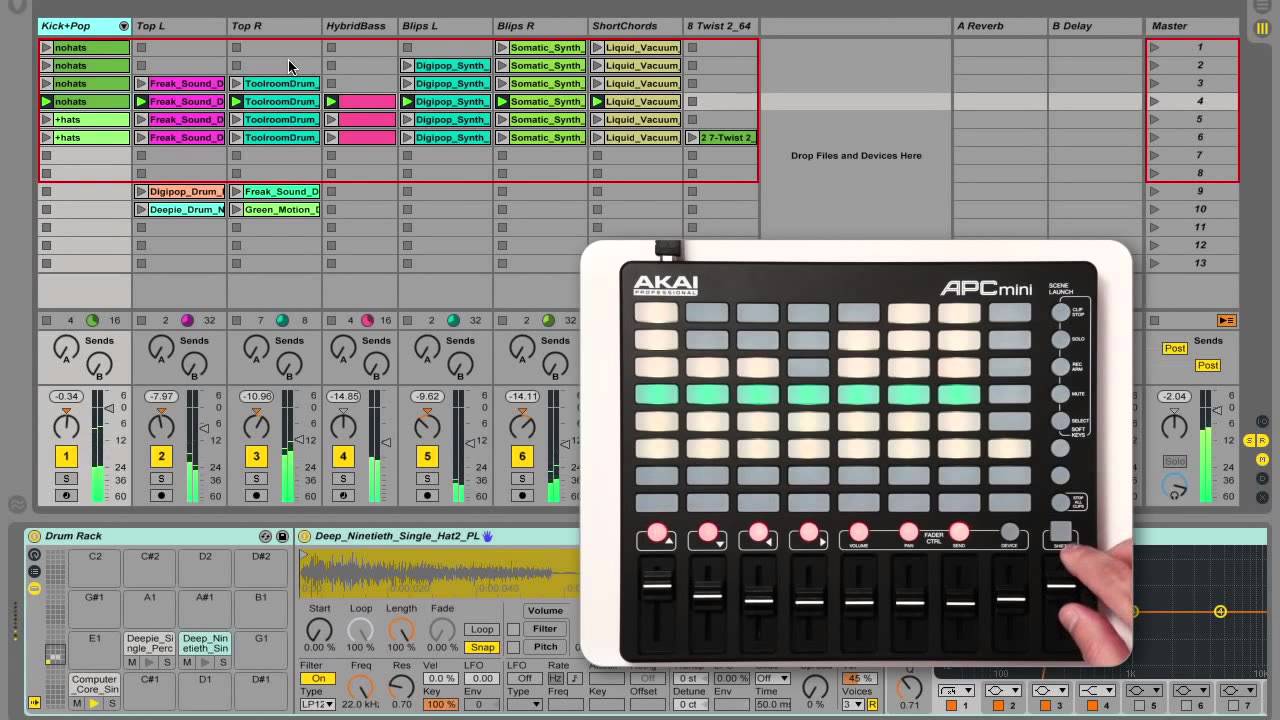Click the Master Solo cue button
Screen dimensions: 1280x720
(1175, 461)
